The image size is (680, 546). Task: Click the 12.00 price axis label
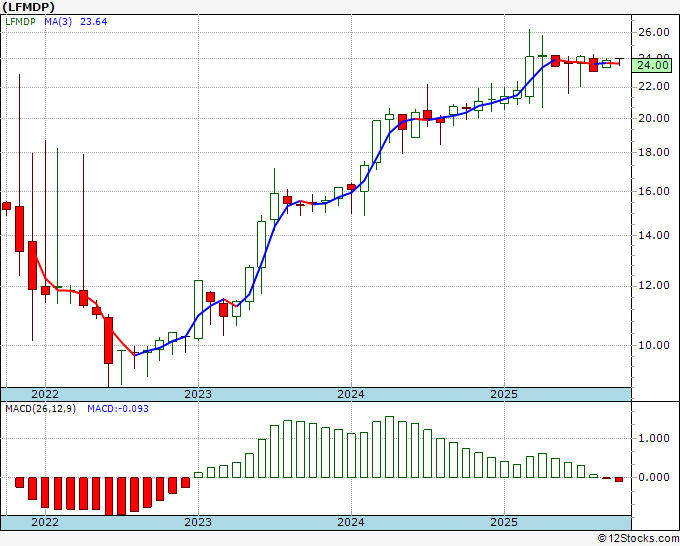(654, 285)
